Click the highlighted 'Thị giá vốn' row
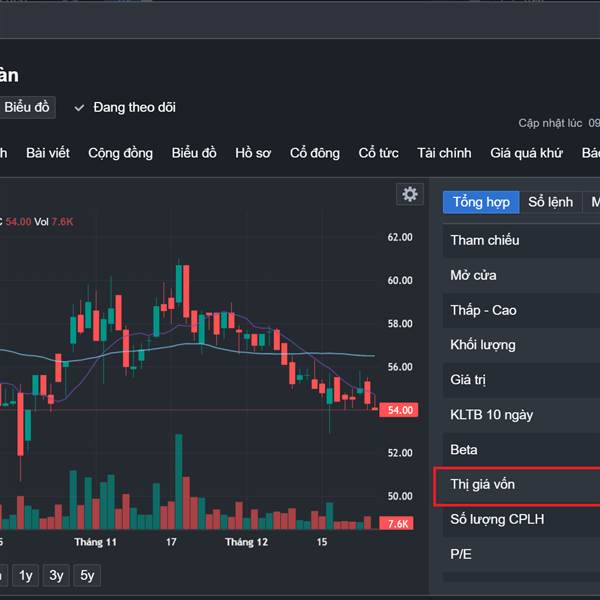The height and width of the screenshot is (600, 600). pos(517,485)
